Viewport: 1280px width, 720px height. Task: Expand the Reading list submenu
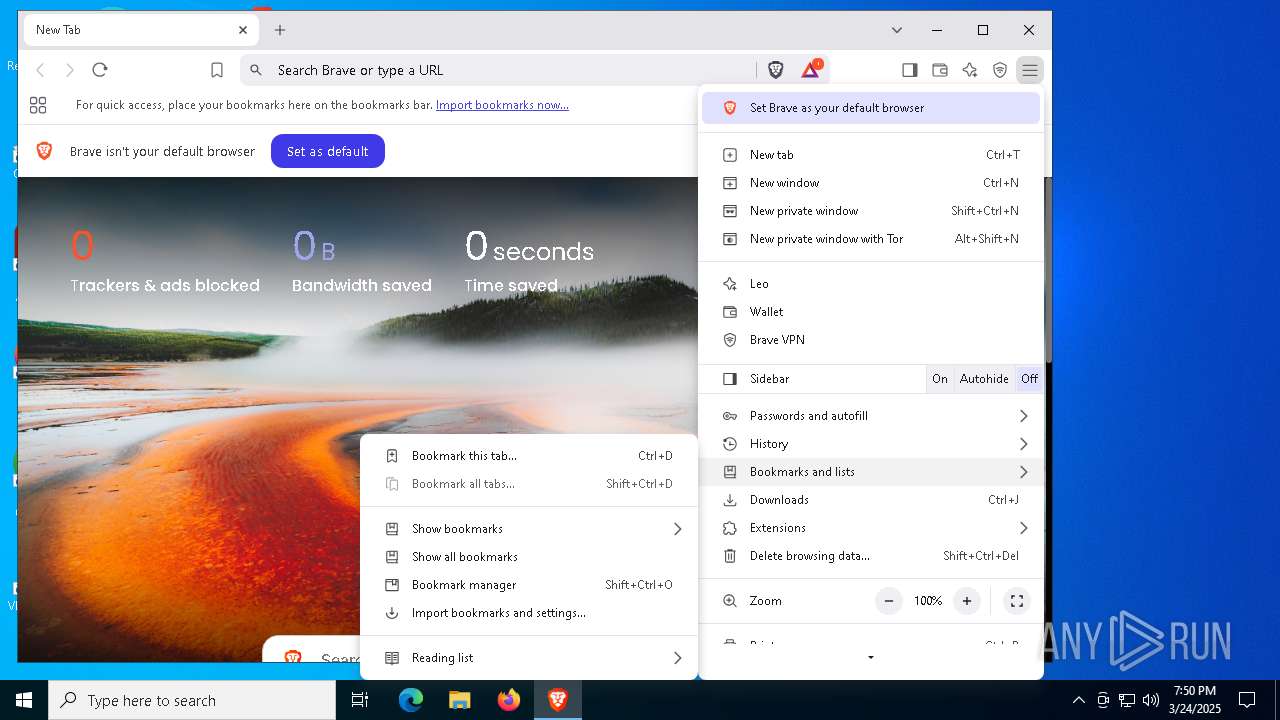[529, 658]
